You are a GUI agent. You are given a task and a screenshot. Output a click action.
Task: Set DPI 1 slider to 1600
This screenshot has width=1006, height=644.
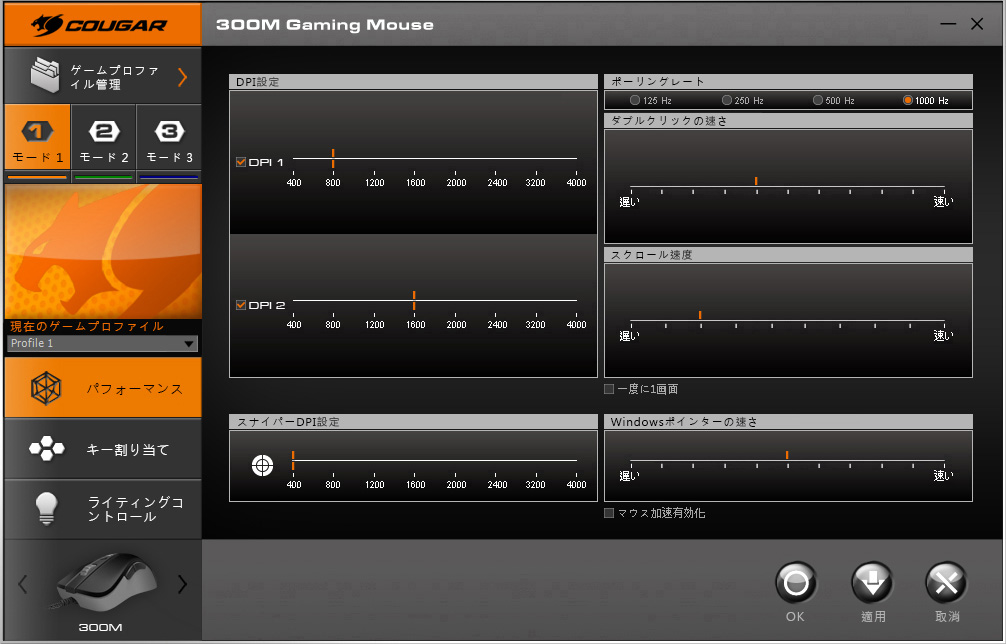click(x=414, y=158)
